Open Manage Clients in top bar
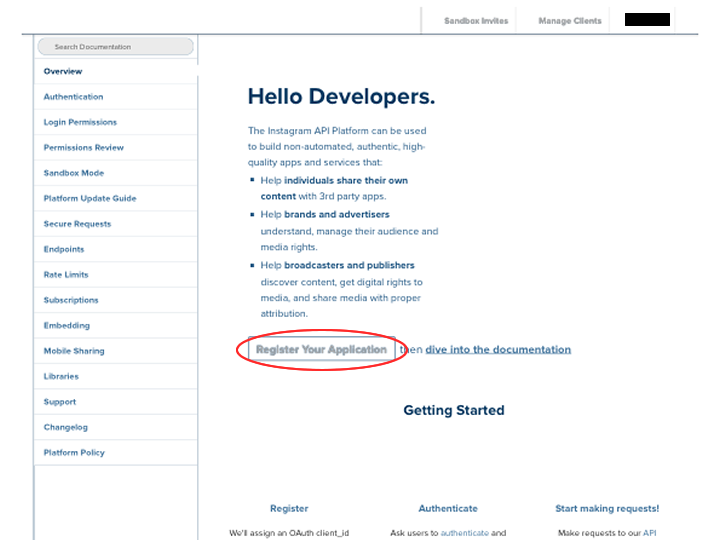The width and height of the screenshot is (720, 540). tap(570, 21)
